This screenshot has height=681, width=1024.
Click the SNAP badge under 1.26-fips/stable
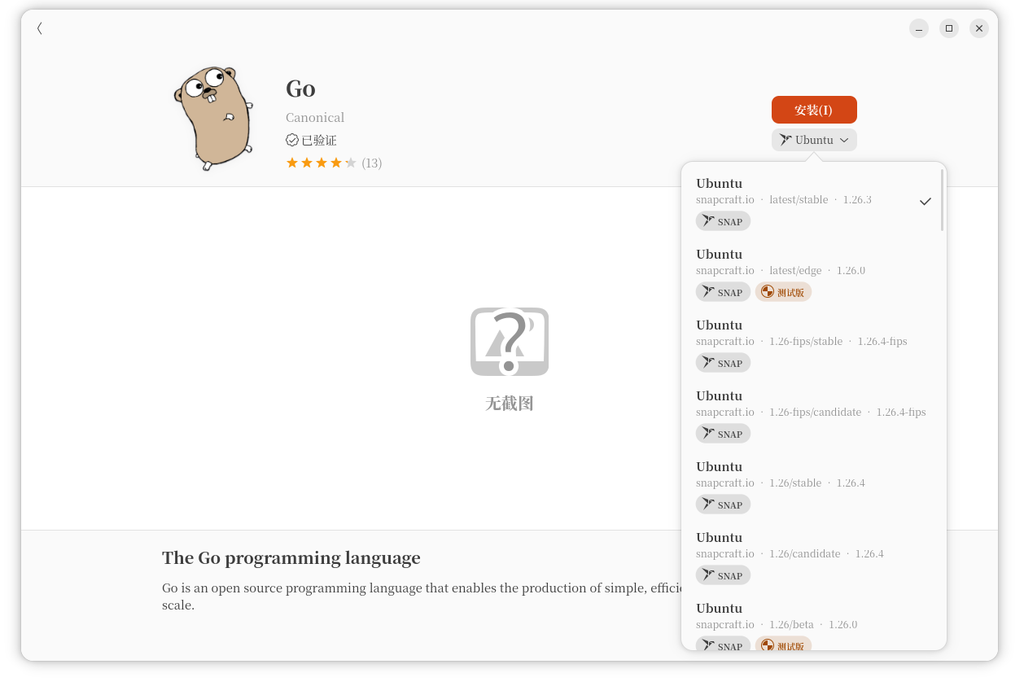point(723,363)
